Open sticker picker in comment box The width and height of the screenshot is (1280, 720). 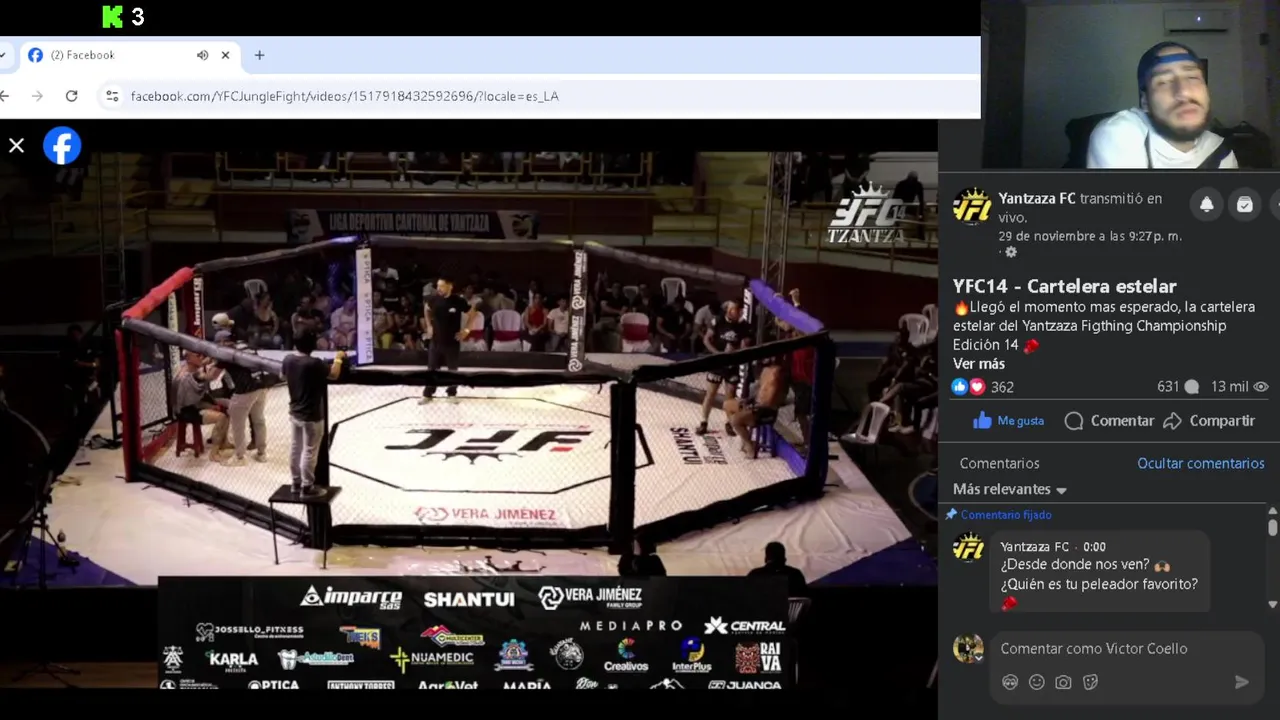[1090, 682]
